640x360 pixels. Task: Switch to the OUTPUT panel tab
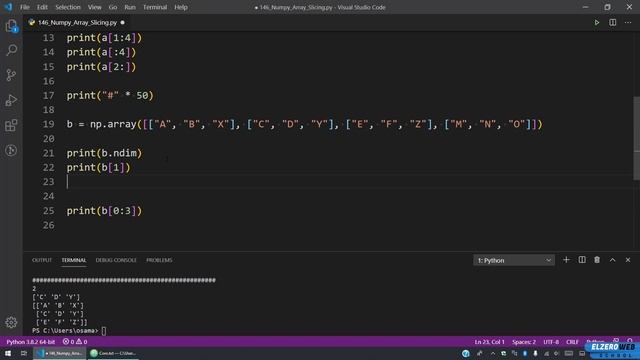click(x=42, y=260)
